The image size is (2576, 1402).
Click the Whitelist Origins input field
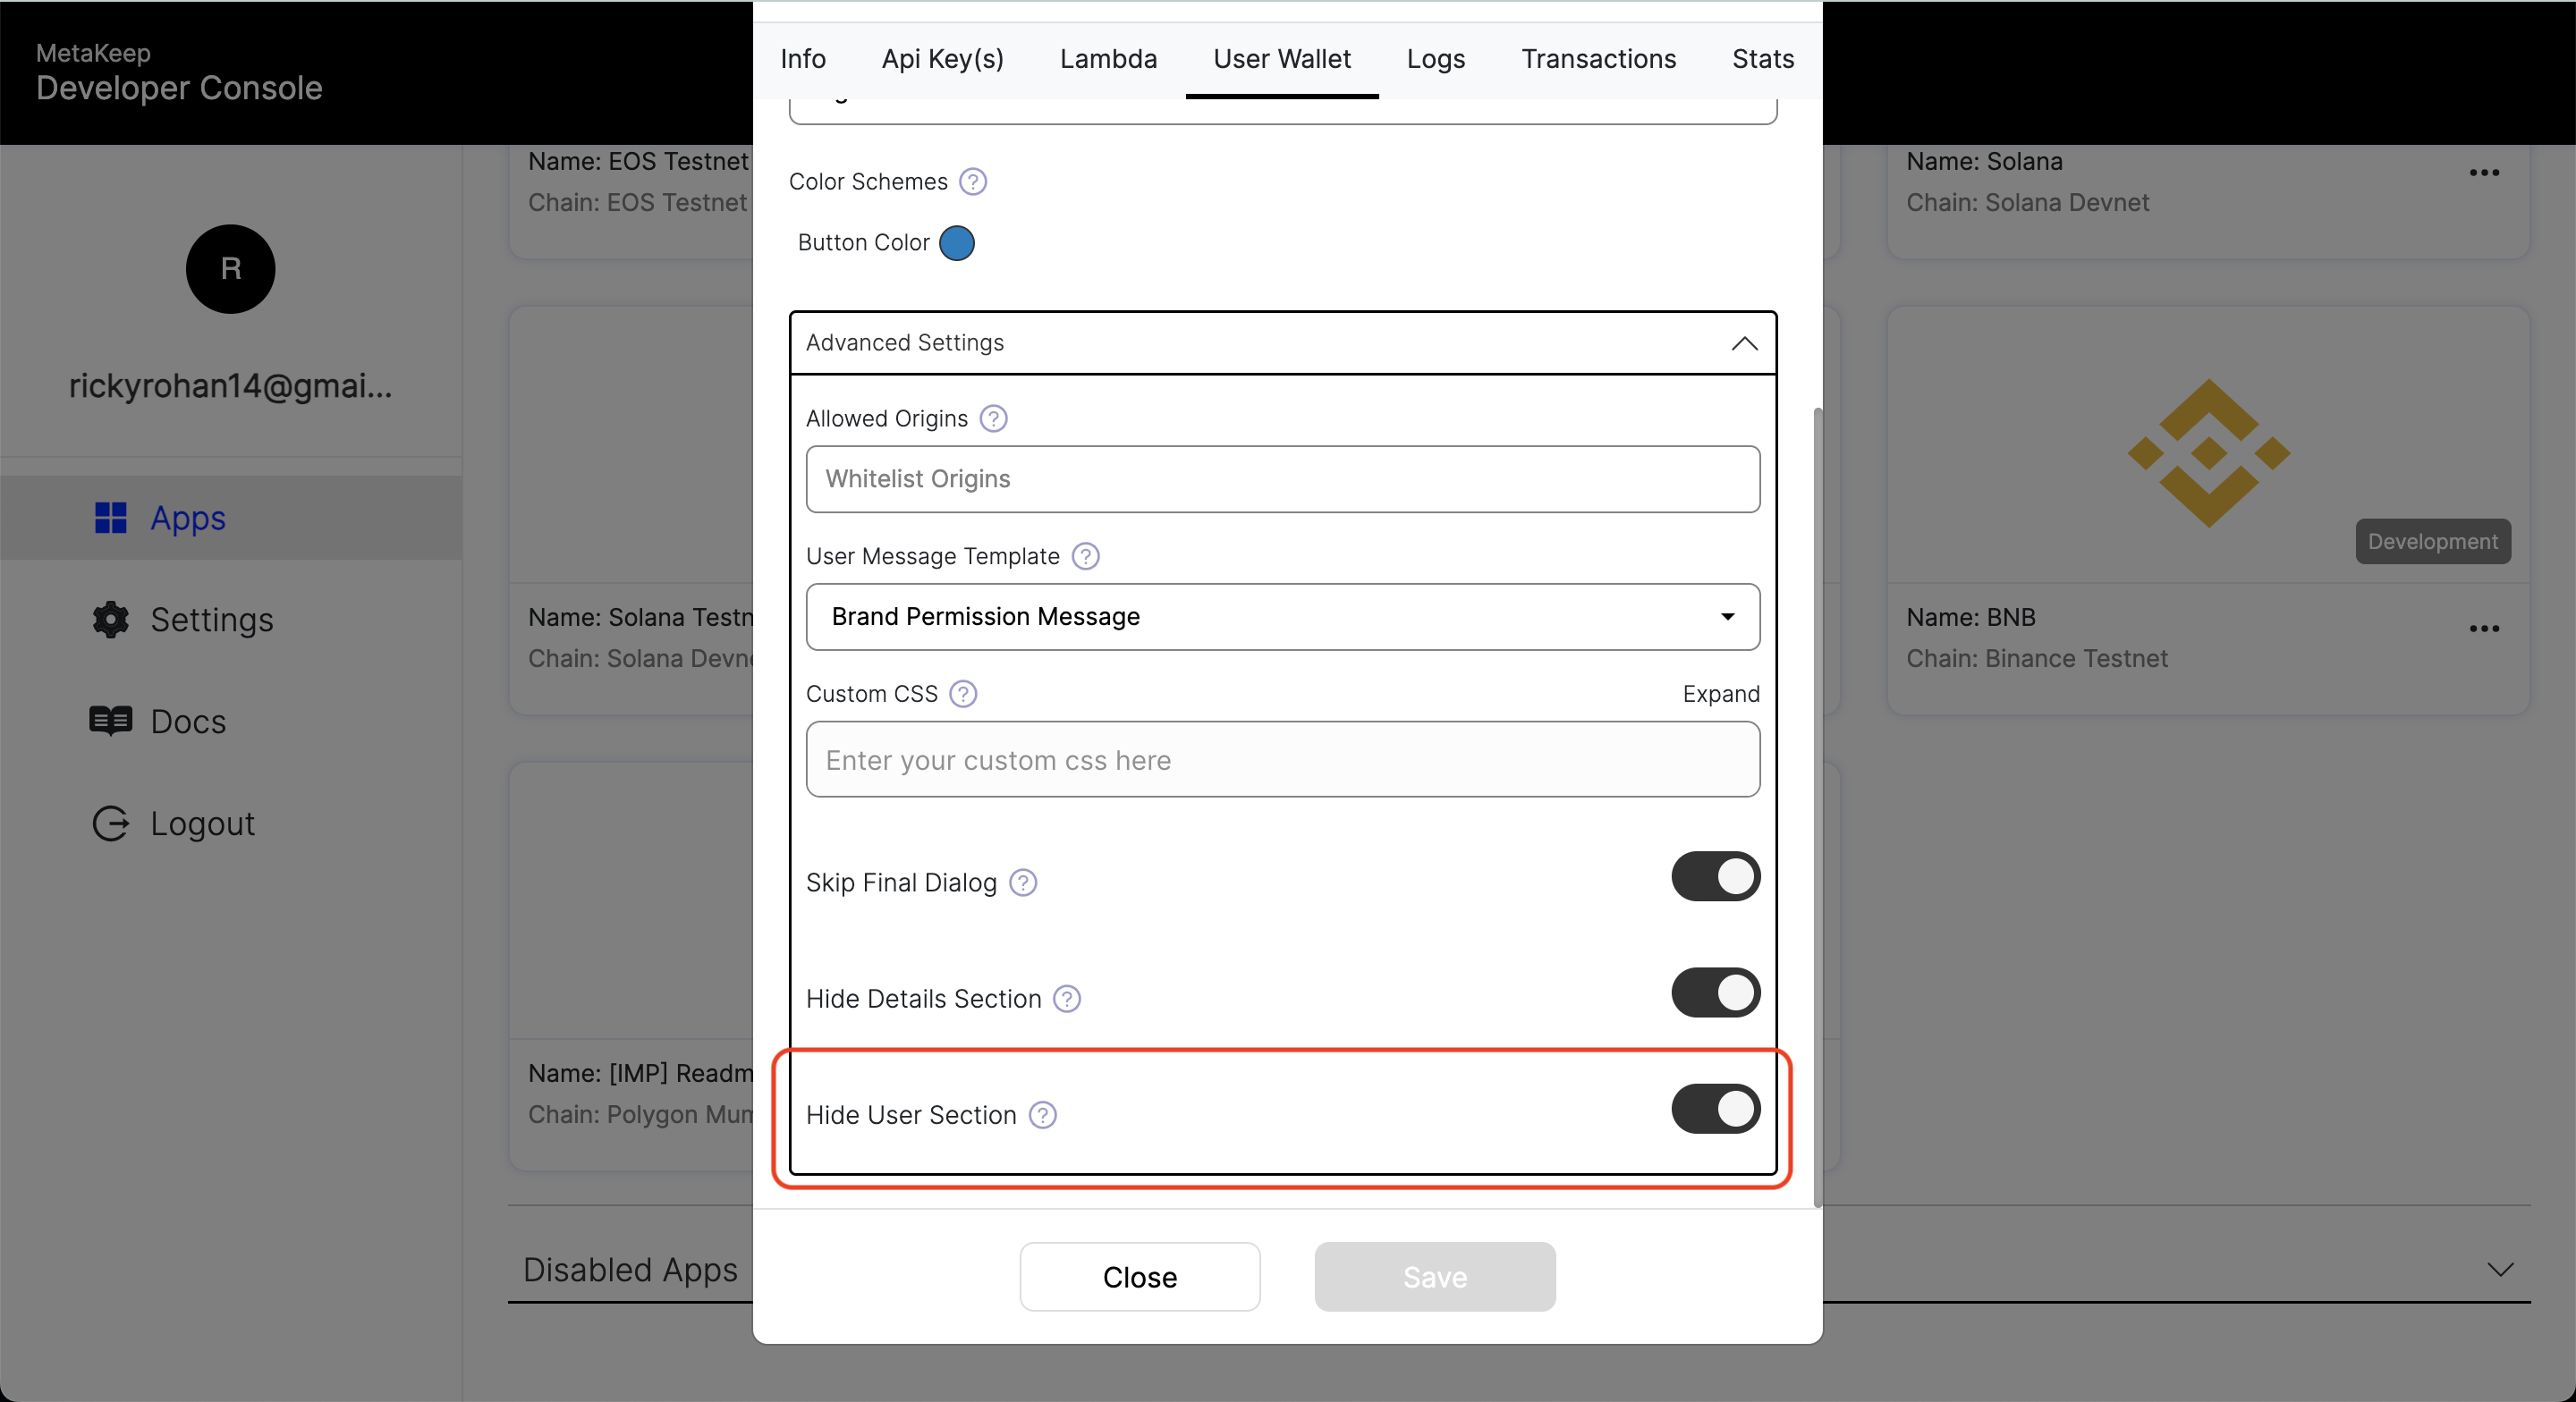click(x=1283, y=478)
